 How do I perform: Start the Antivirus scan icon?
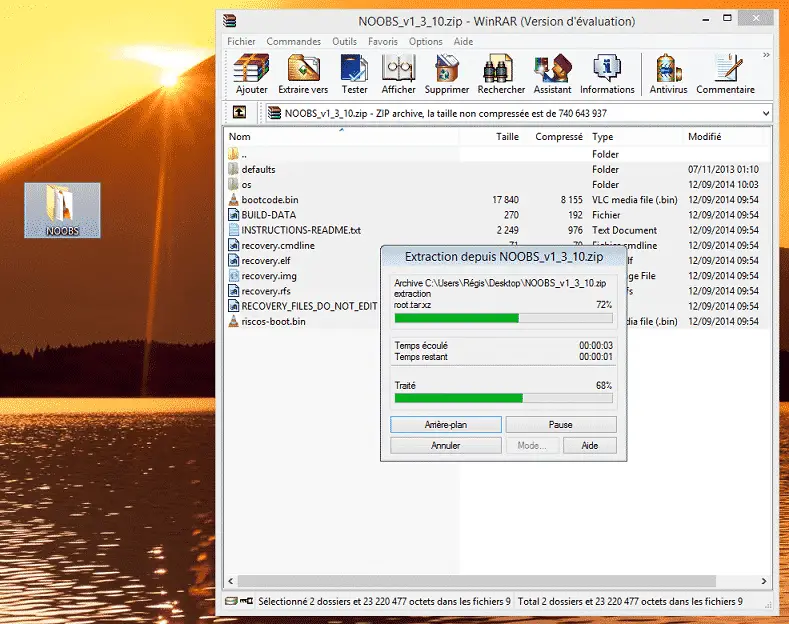click(668, 74)
